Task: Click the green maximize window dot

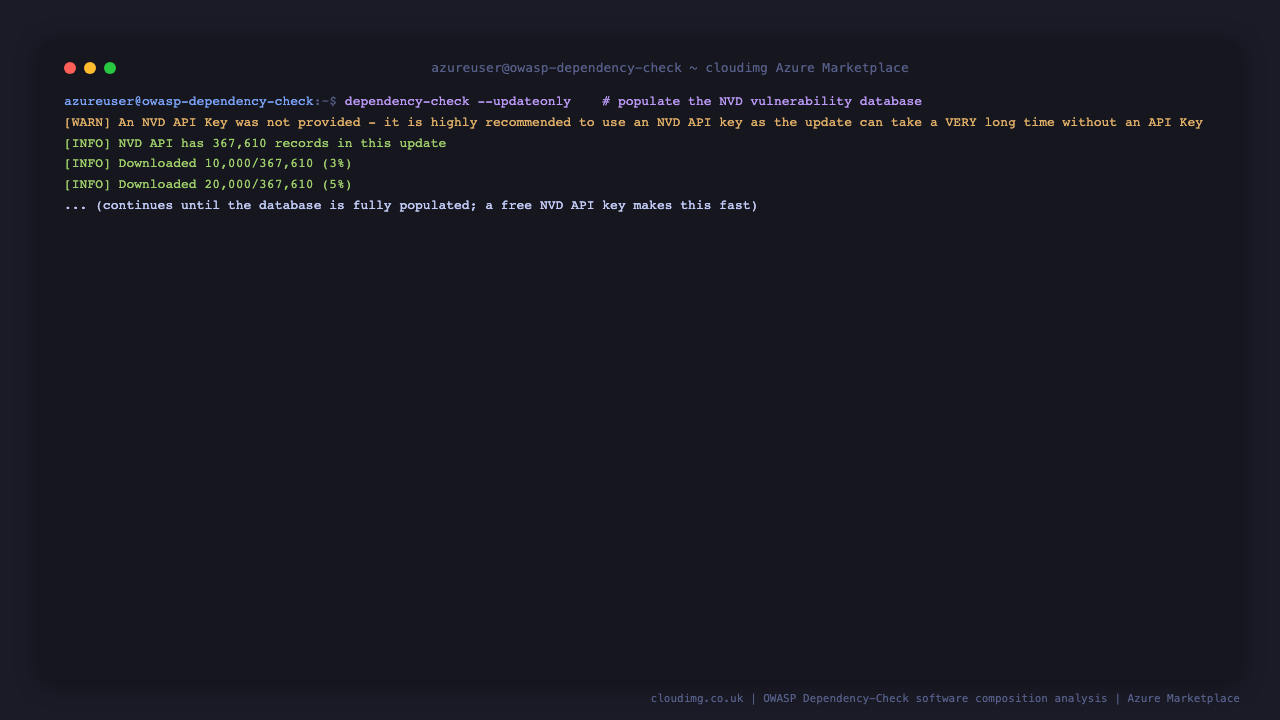Action: pyautogui.click(x=110, y=68)
